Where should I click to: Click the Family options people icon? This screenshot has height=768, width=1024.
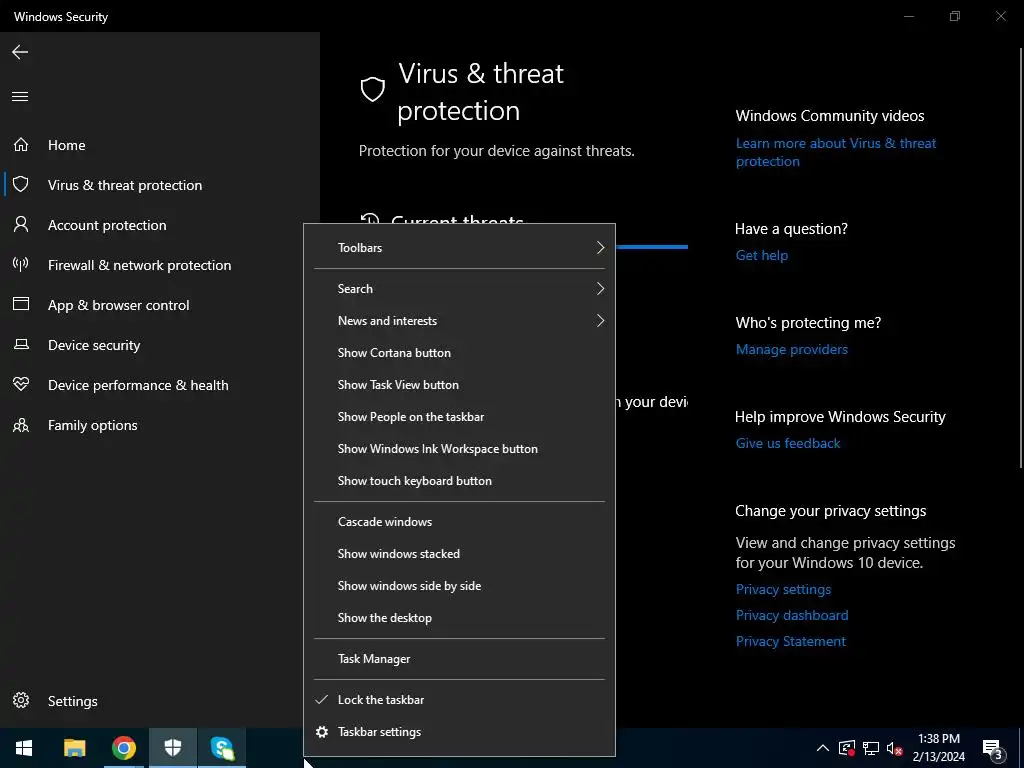tap(21, 425)
